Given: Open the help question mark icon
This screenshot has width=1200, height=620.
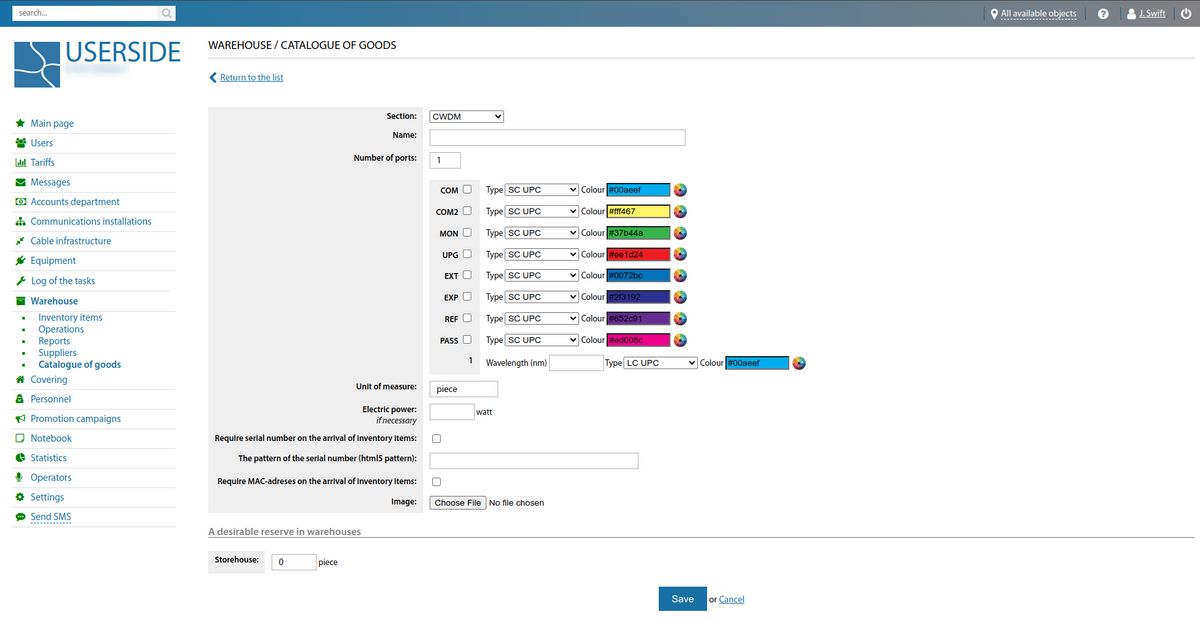Looking at the screenshot, I should click(x=1103, y=14).
